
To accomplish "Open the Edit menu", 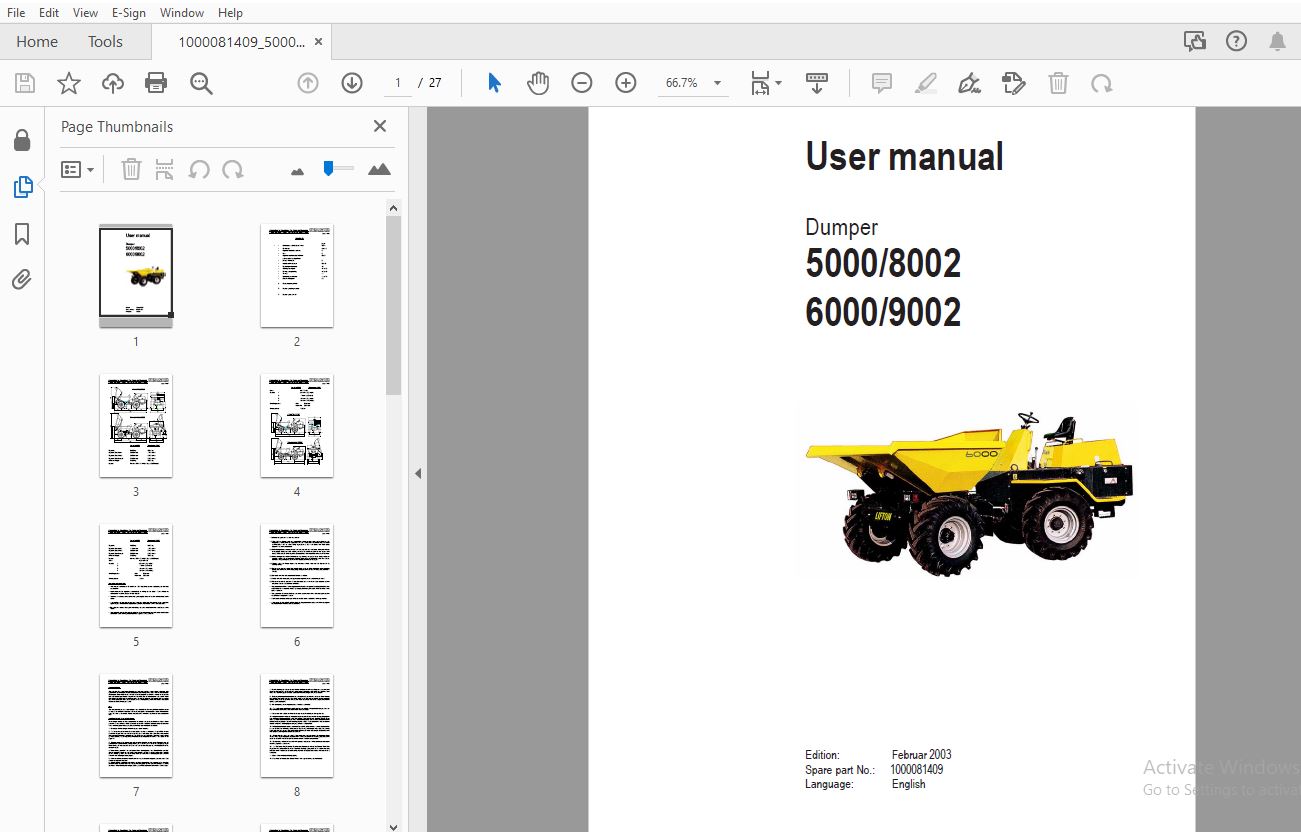I will pyautogui.click(x=49, y=13).
